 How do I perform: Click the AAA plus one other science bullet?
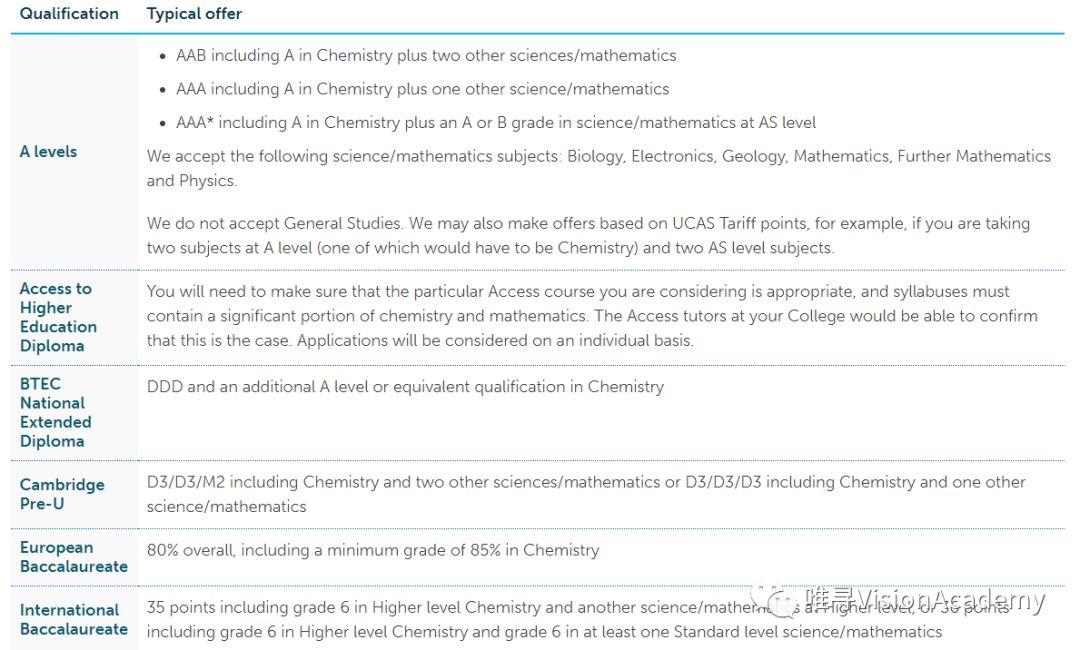pyautogui.click(x=422, y=89)
